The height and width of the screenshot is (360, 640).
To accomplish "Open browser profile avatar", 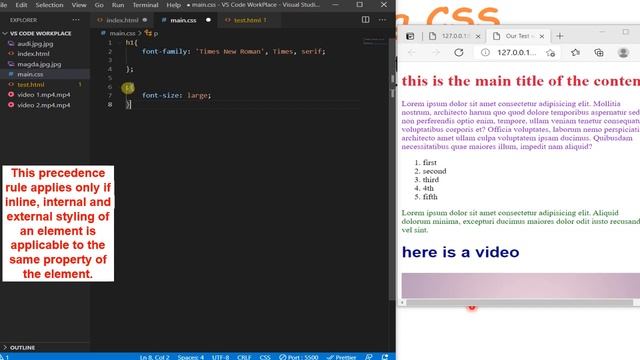I will pyautogui.click(x=623, y=52).
